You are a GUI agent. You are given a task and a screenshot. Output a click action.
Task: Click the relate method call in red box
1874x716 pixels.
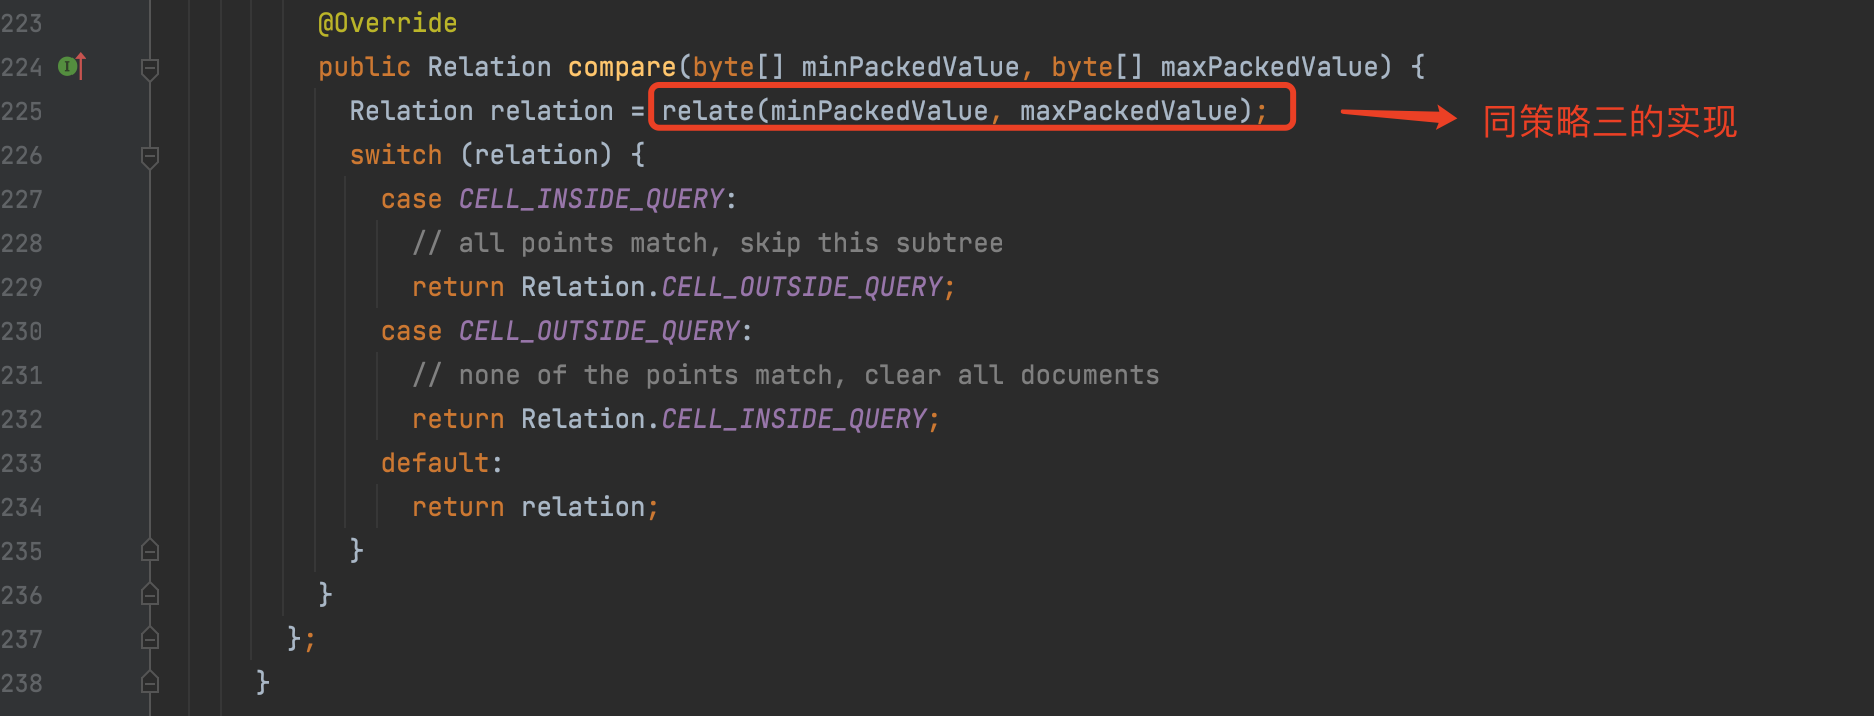point(964,110)
